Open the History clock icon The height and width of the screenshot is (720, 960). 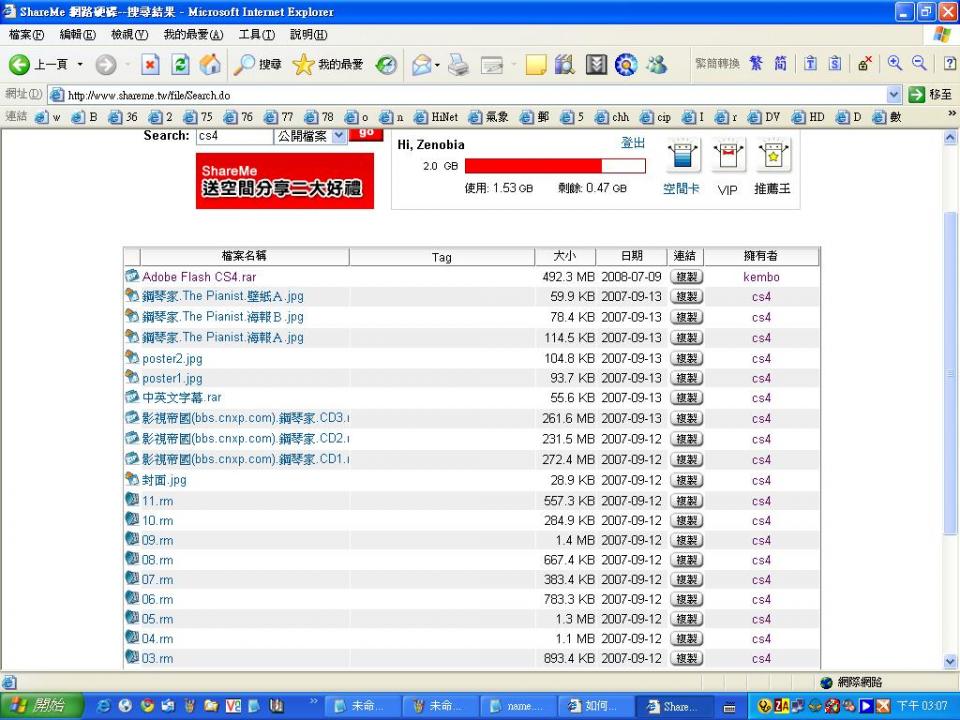pyautogui.click(x=386, y=64)
